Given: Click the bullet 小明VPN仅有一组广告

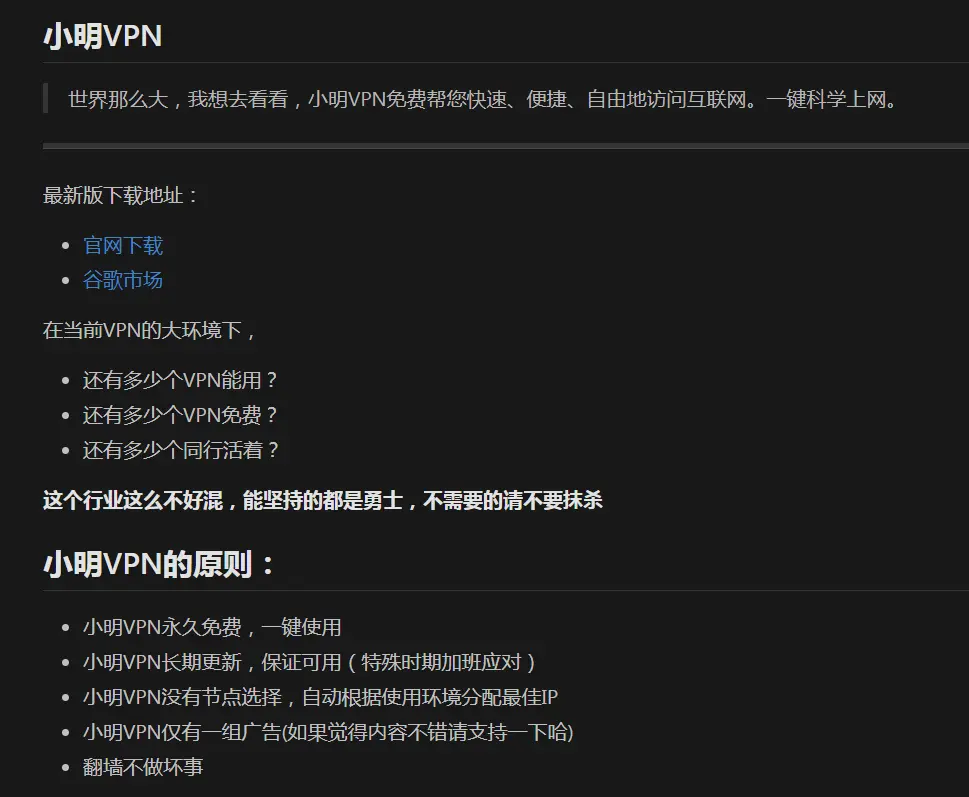Looking at the screenshot, I should pyautogui.click(x=328, y=733).
